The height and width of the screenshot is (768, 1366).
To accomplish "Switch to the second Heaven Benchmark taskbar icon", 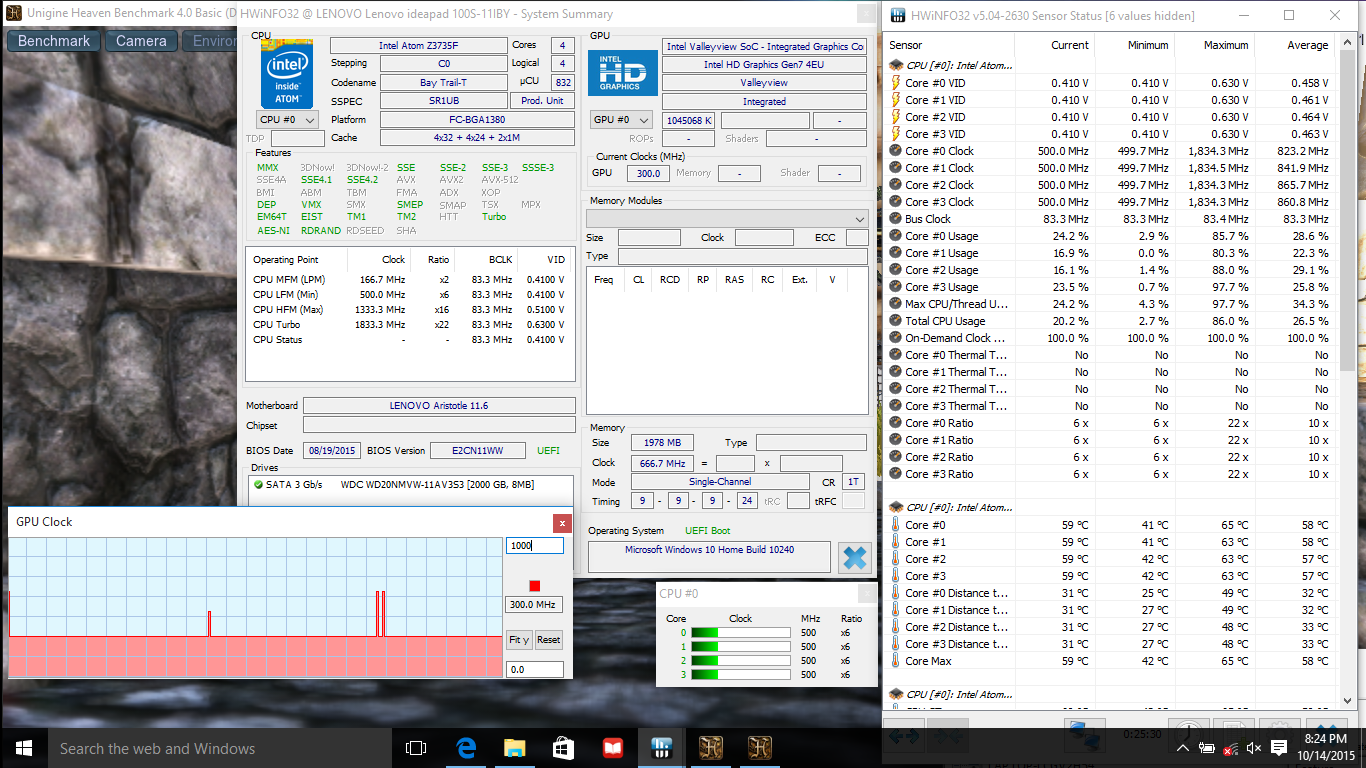I will pyautogui.click(x=759, y=748).
